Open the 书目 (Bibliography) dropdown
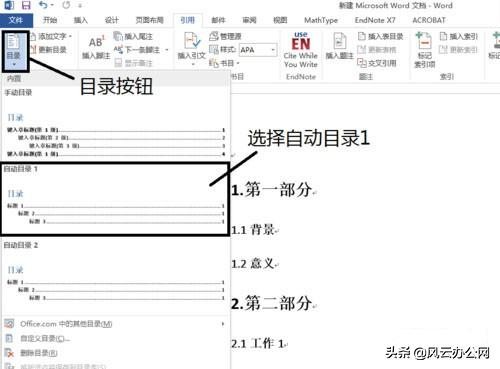The height and width of the screenshot is (369, 500). click(x=224, y=63)
